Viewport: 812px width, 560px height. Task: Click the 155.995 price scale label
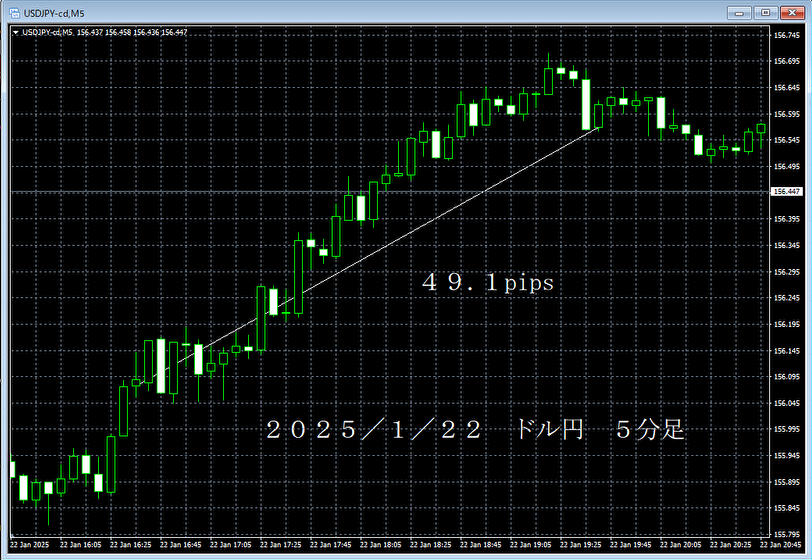tap(787, 429)
